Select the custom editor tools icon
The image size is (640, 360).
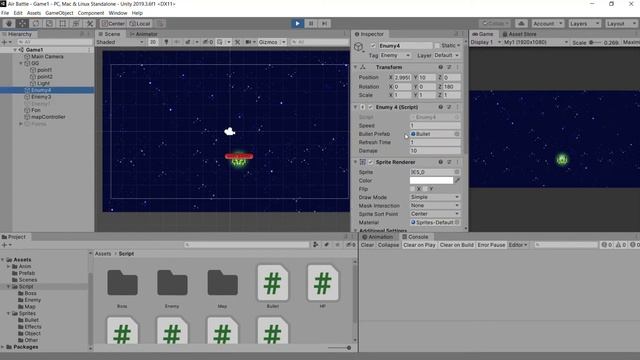pos(90,24)
